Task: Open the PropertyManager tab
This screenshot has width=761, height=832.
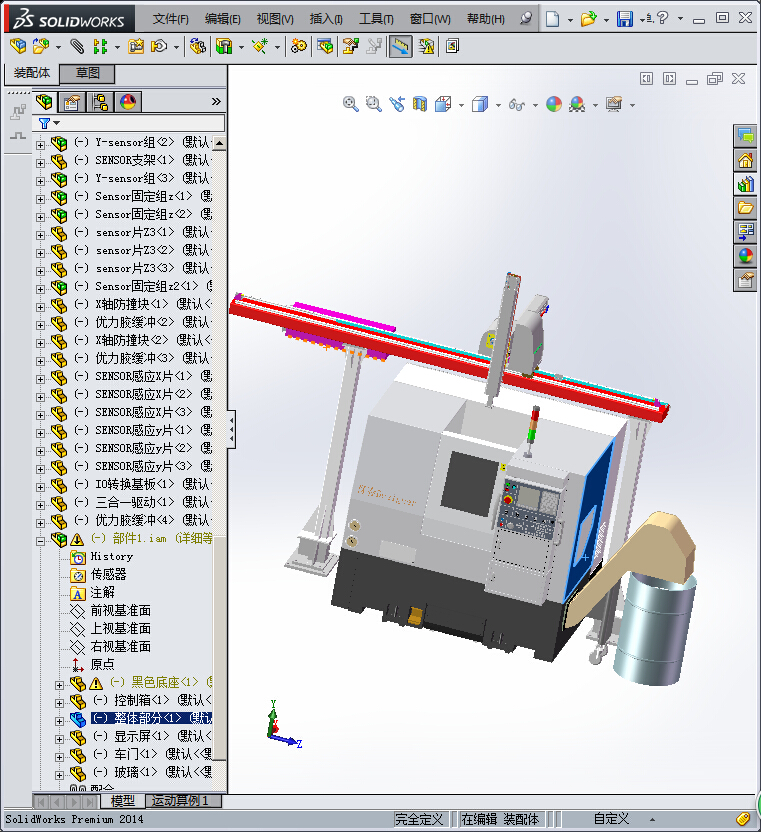Action: click(72, 101)
